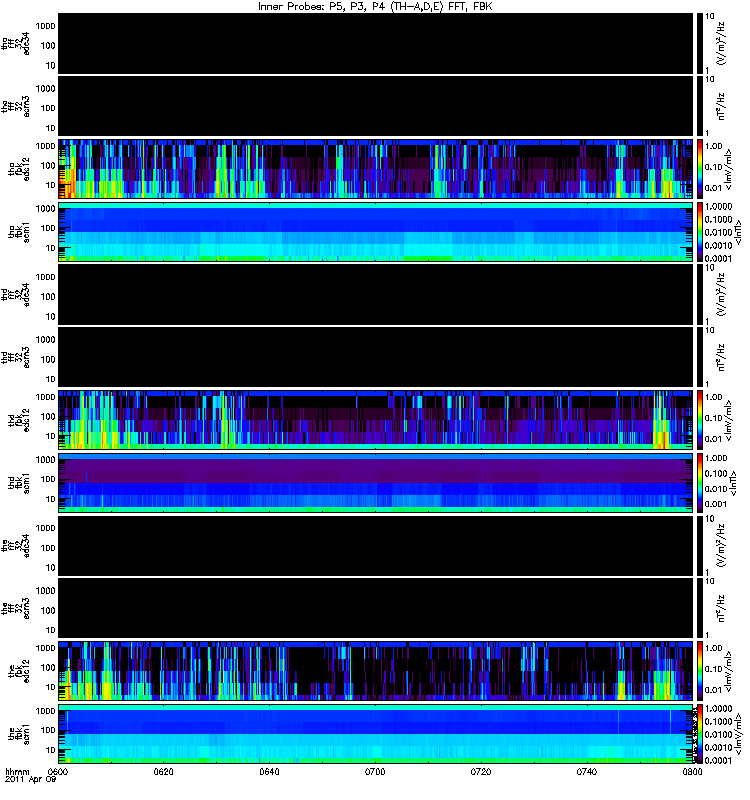Click the empty the fff 32 scm3 panel
The image size is (750, 800).
coord(376,608)
